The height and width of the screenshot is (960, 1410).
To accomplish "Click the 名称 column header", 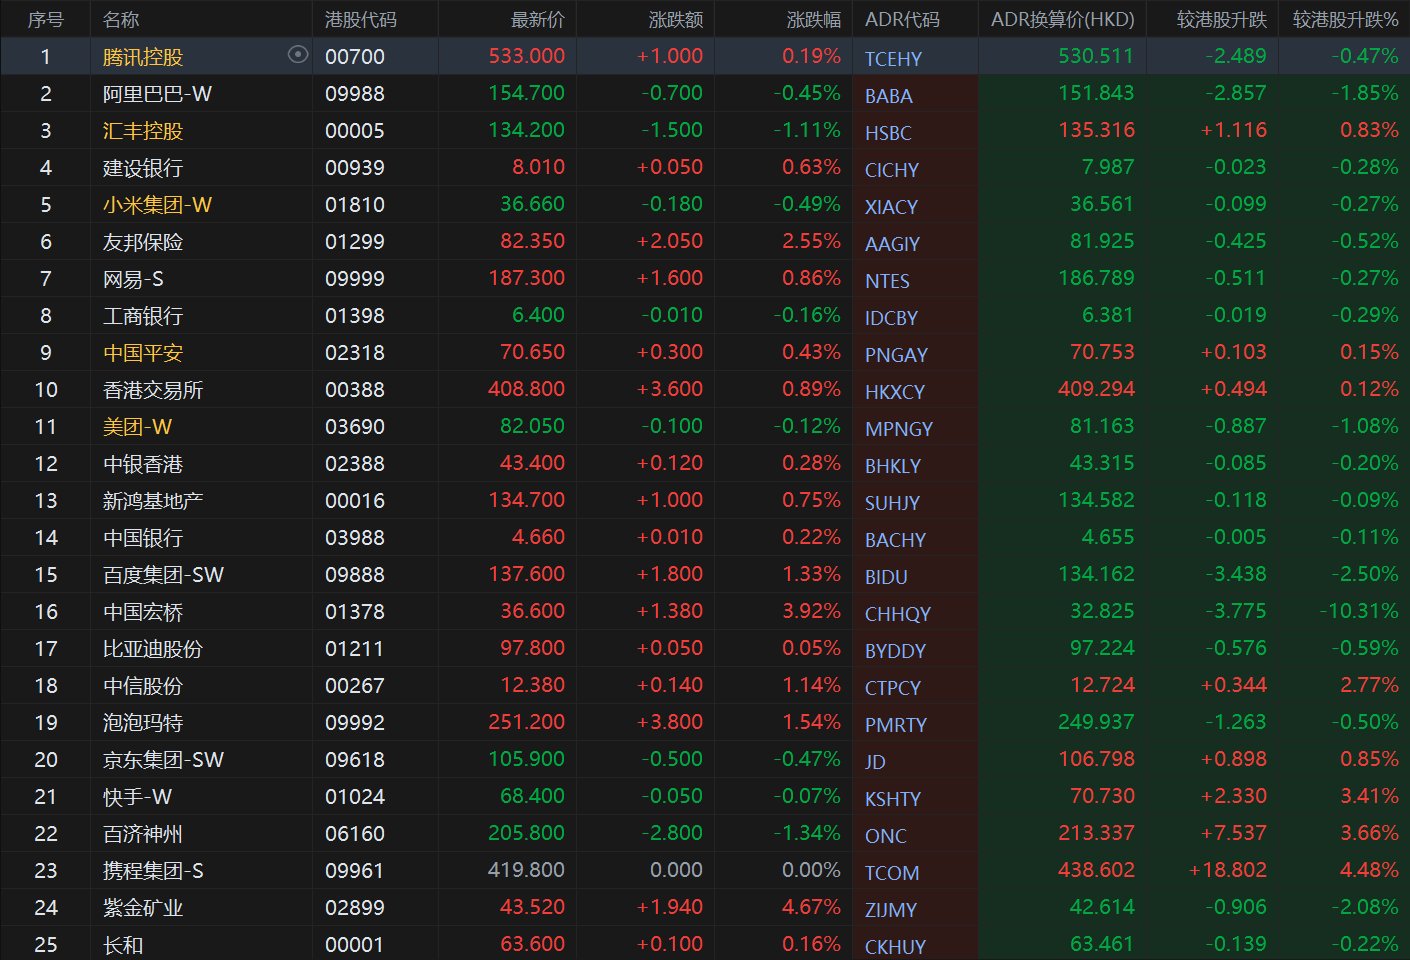I will (x=121, y=19).
